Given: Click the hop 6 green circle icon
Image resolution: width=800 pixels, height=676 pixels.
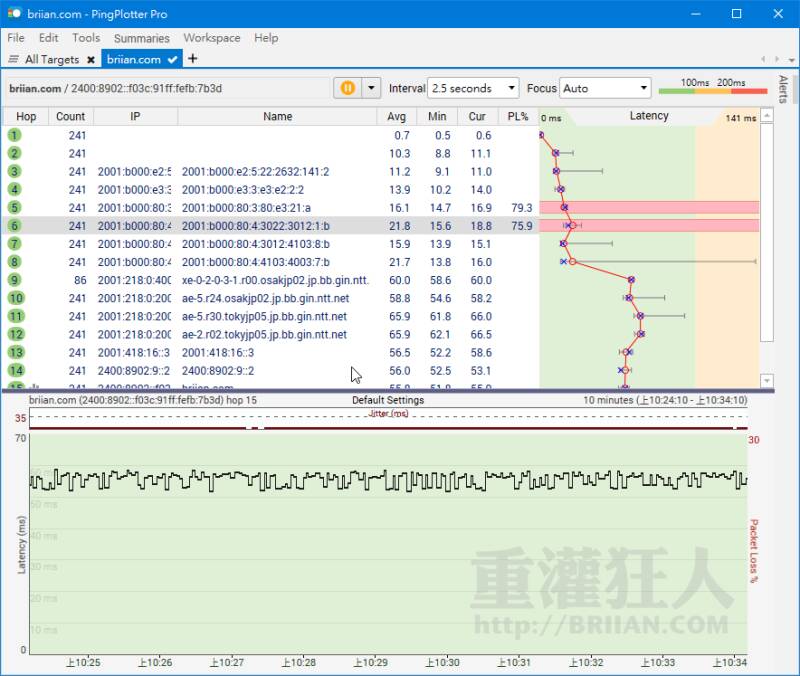Looking at the screenshot, I should tap(14, 226).
